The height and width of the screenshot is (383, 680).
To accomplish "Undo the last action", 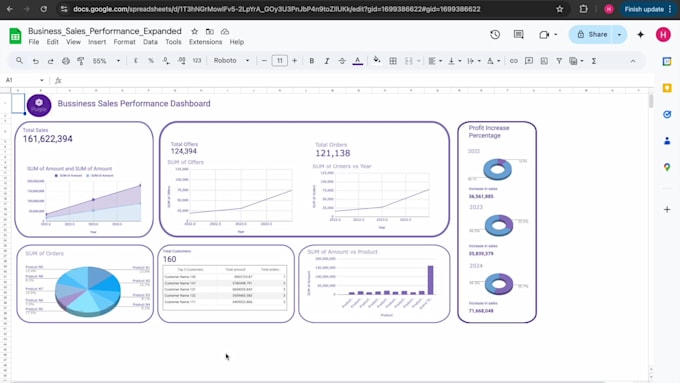I will click(x=36, y=61).
